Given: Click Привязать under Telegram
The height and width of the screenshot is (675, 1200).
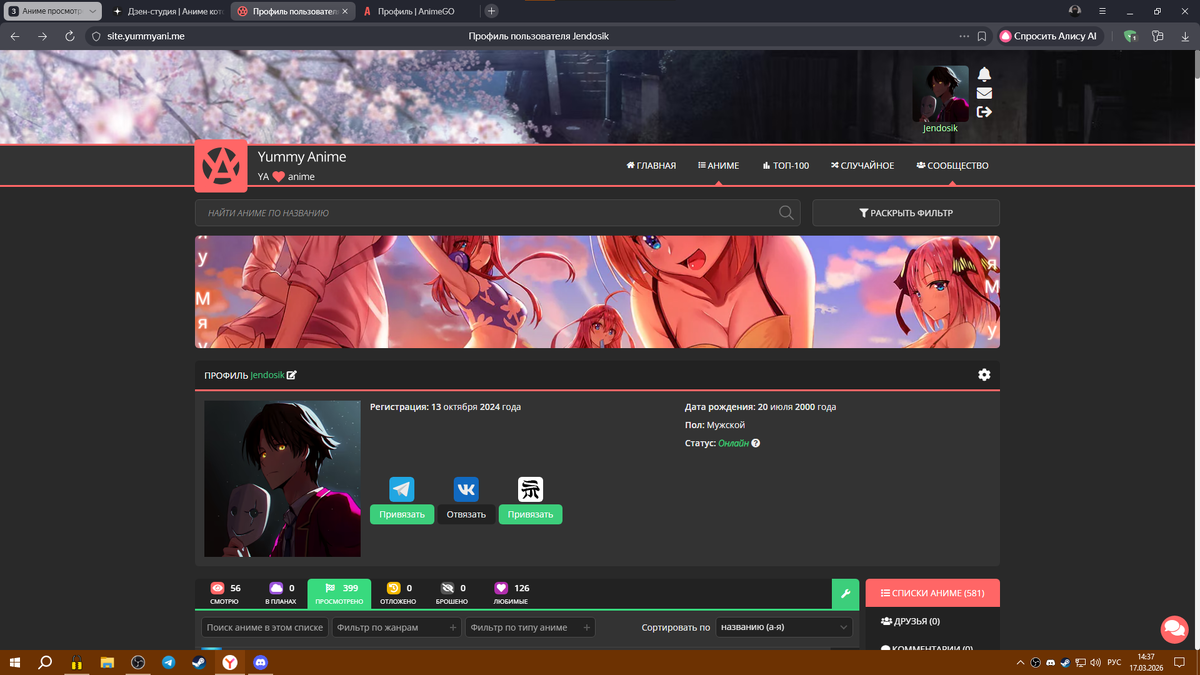Looking at the screenshot, I should click(402, 514).
